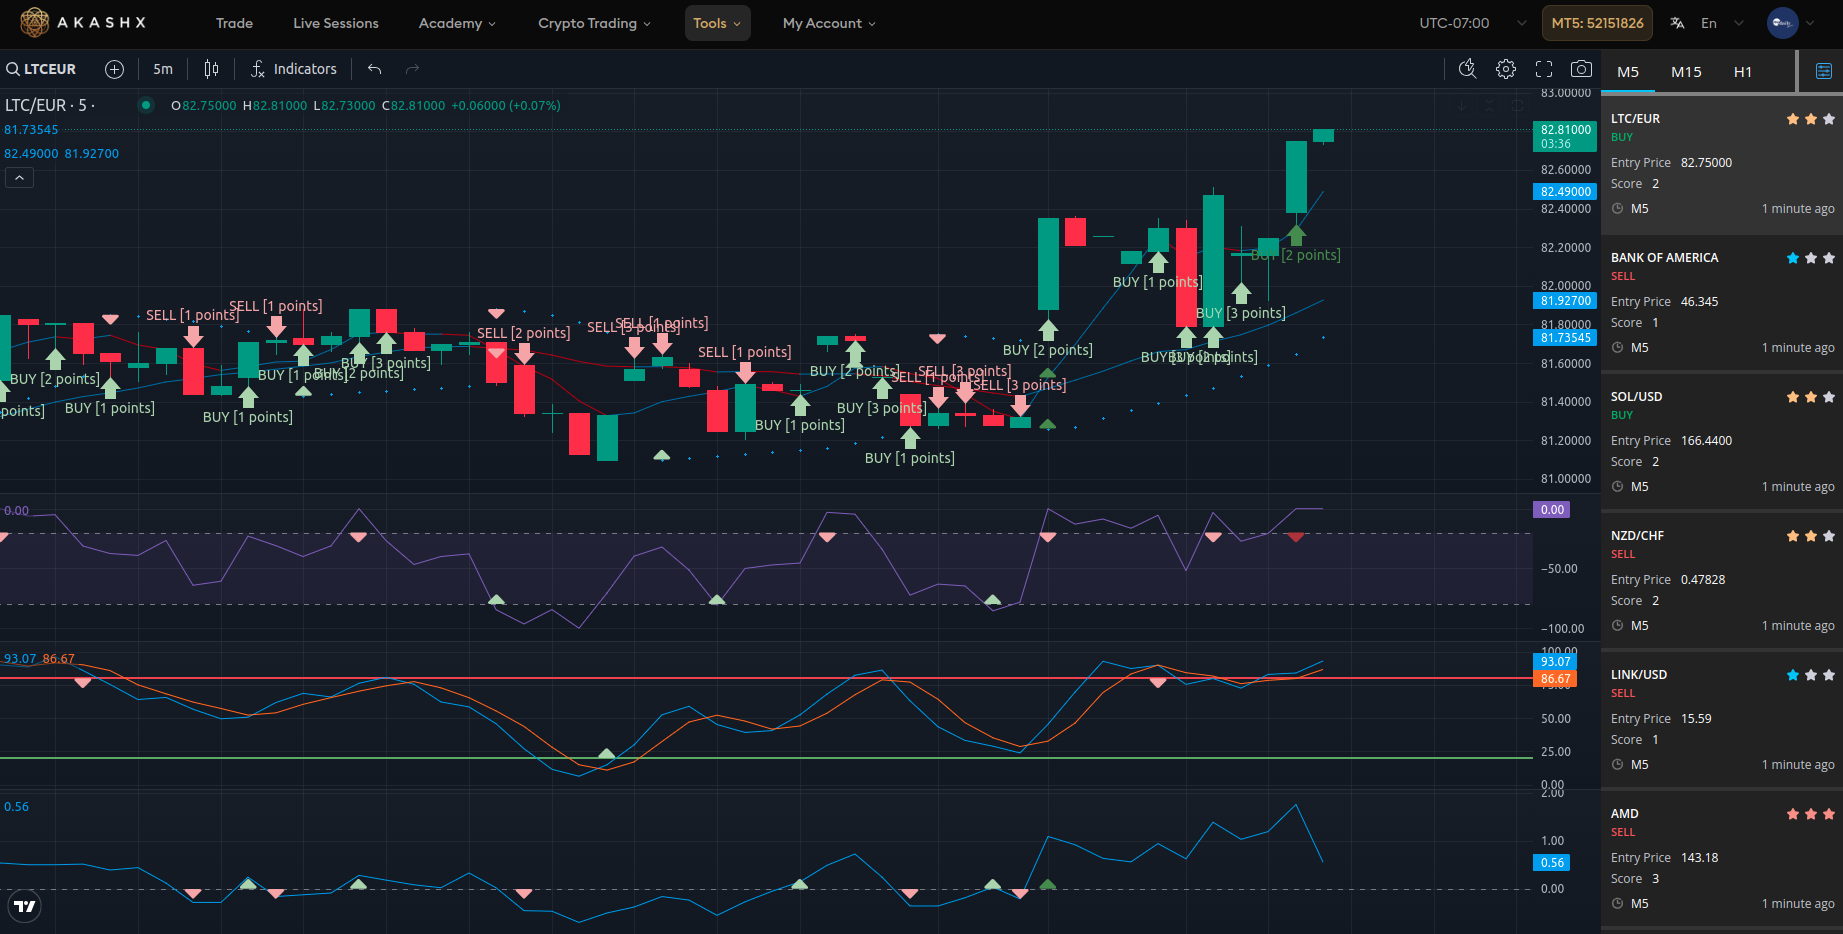This screenshot has width=1843, height=934.
Task: Click the compare or add symbol plus icon
Action: click(x=115, y=69)
